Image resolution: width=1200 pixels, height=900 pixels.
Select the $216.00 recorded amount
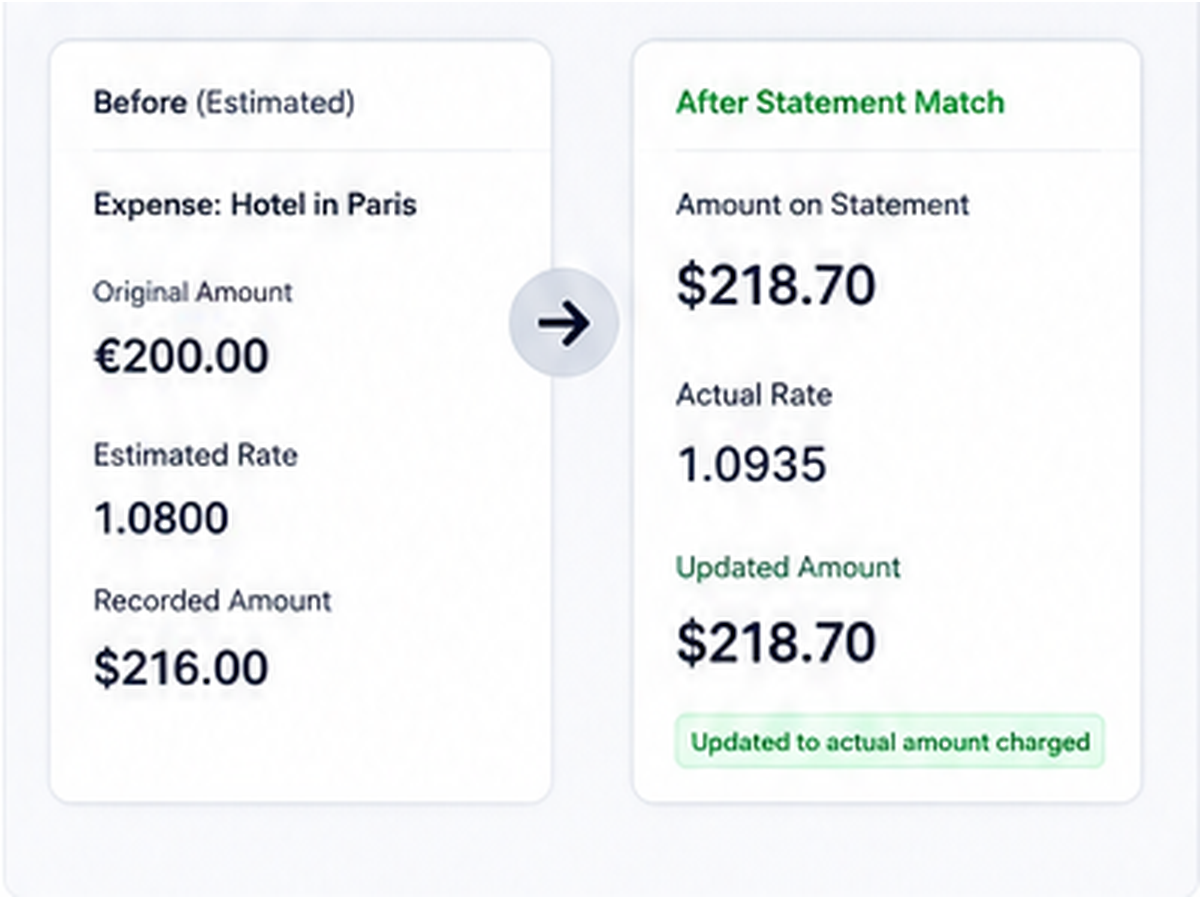click(x=181, y=668)
